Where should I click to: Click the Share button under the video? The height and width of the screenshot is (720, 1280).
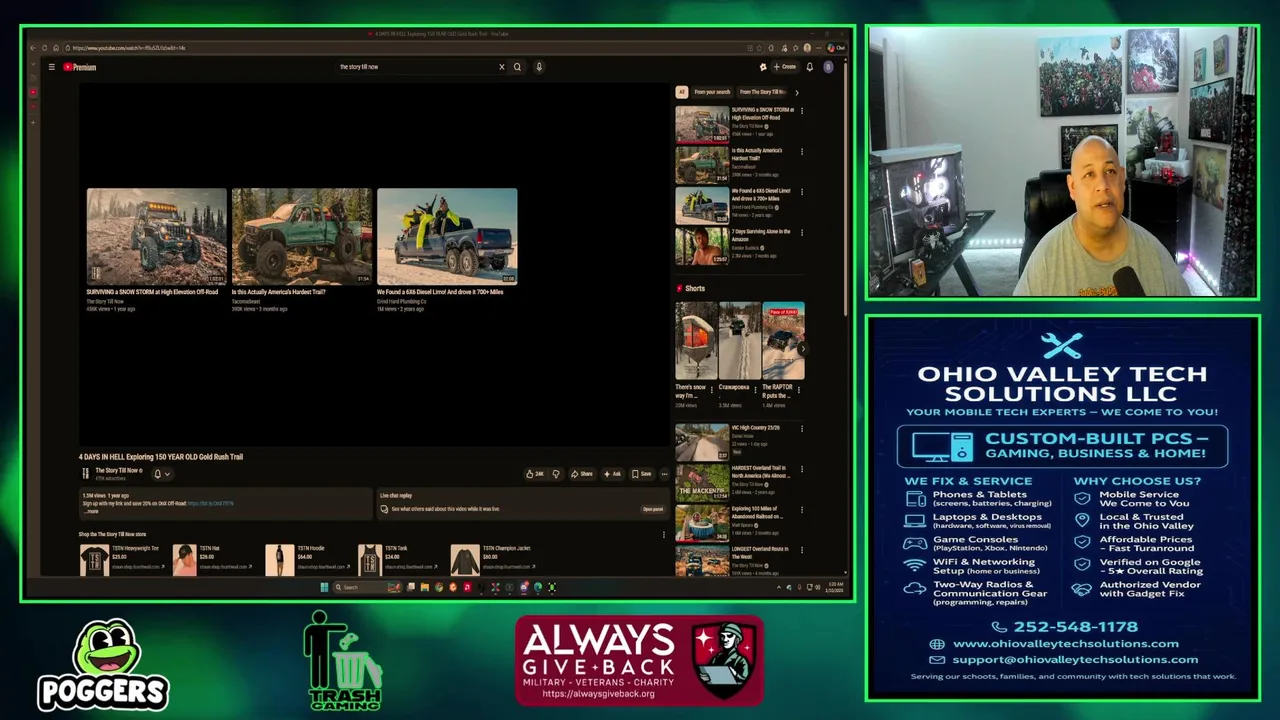[582, 474]
